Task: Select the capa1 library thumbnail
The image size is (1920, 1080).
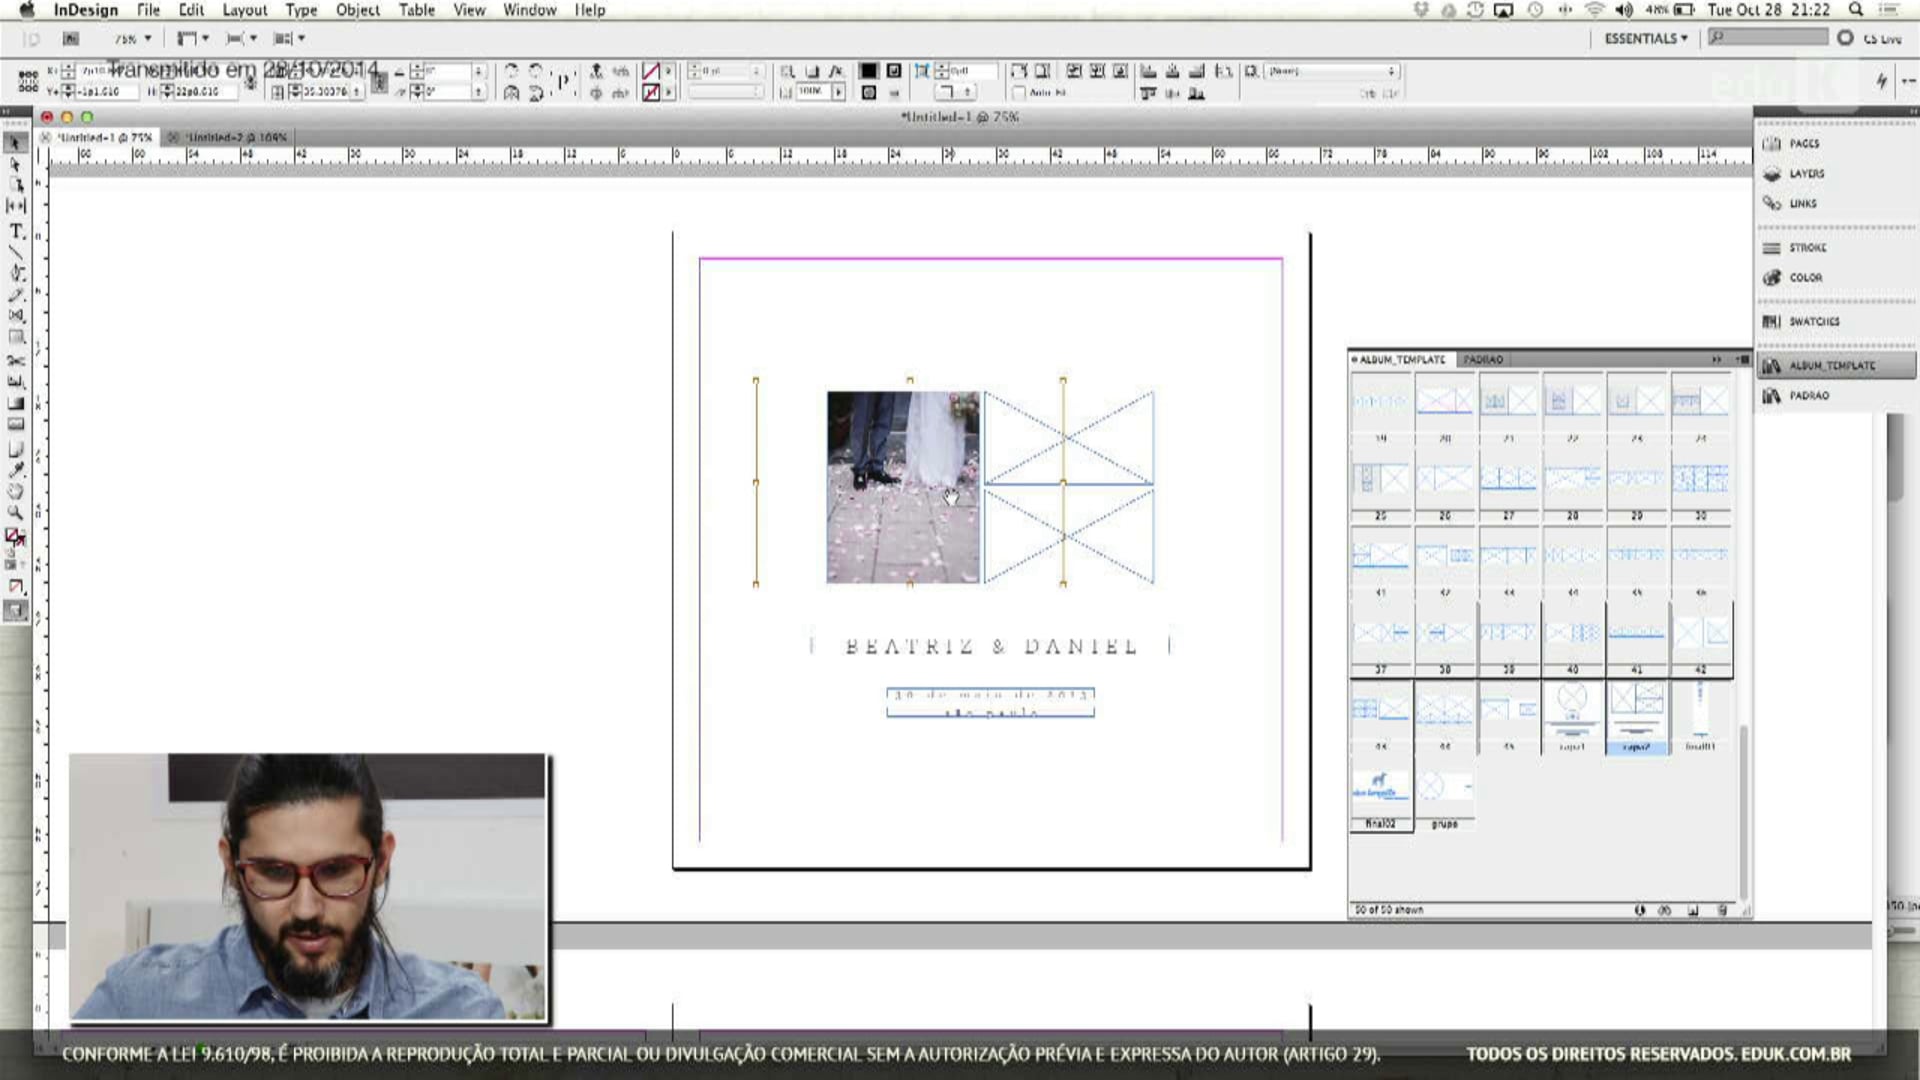Action: click(x=1572, y=717)
